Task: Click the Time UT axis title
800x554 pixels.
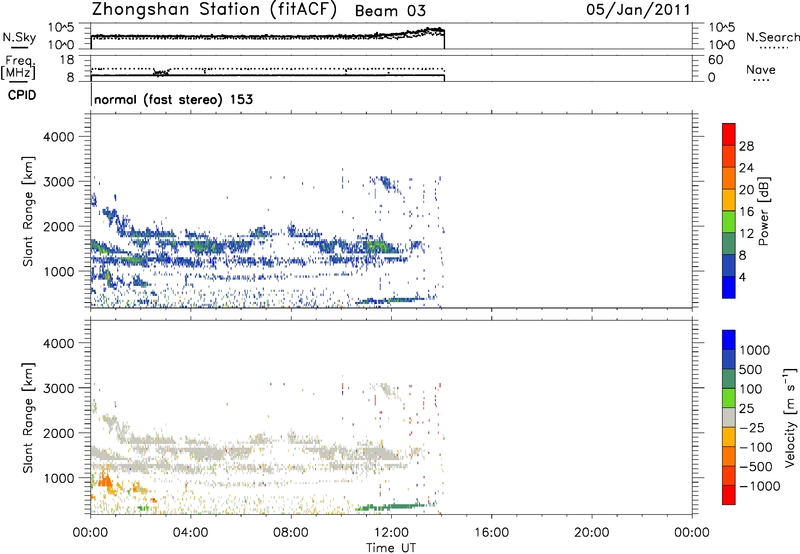Action: point(391,548)
